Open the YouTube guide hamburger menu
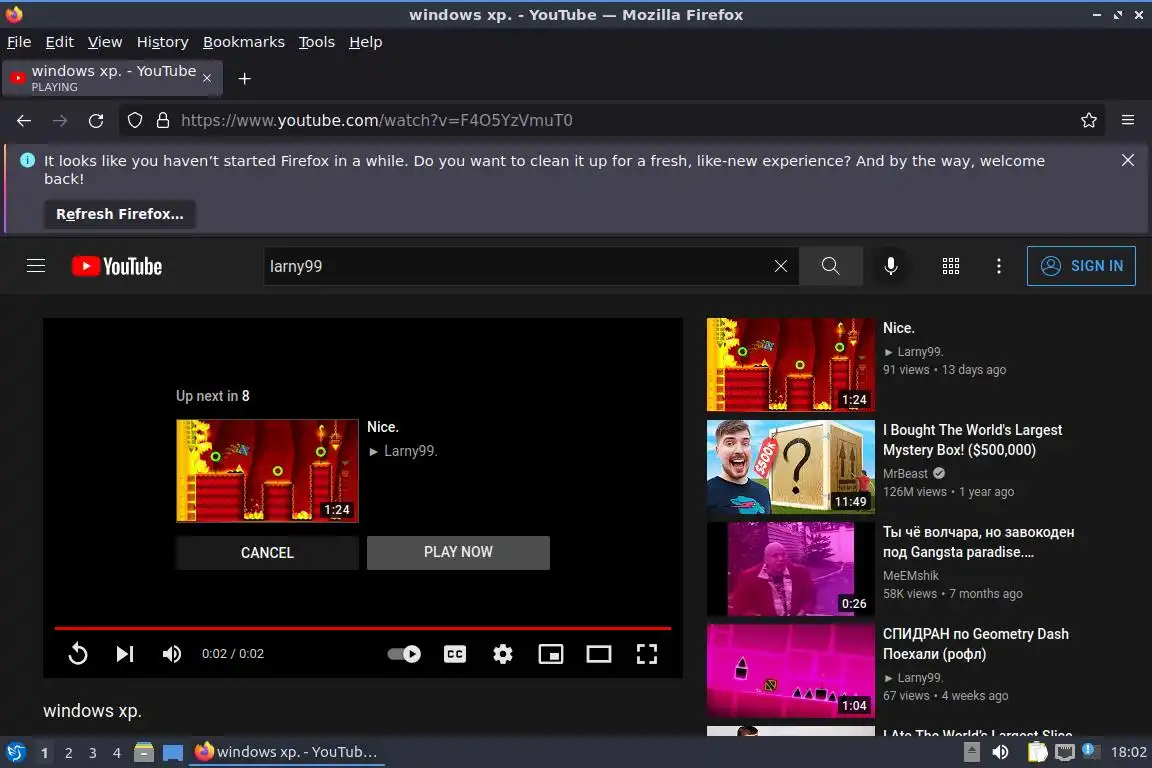 point(36,266)
